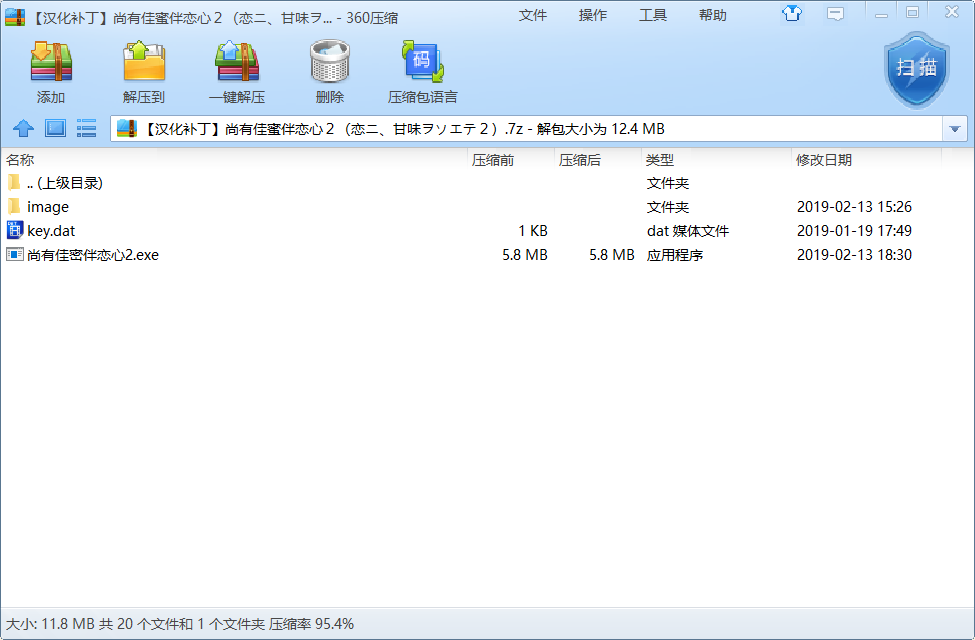Click the 解压到 (Extract to) icon
This screenshot has height=640, width=975.
tap(144, 62)
